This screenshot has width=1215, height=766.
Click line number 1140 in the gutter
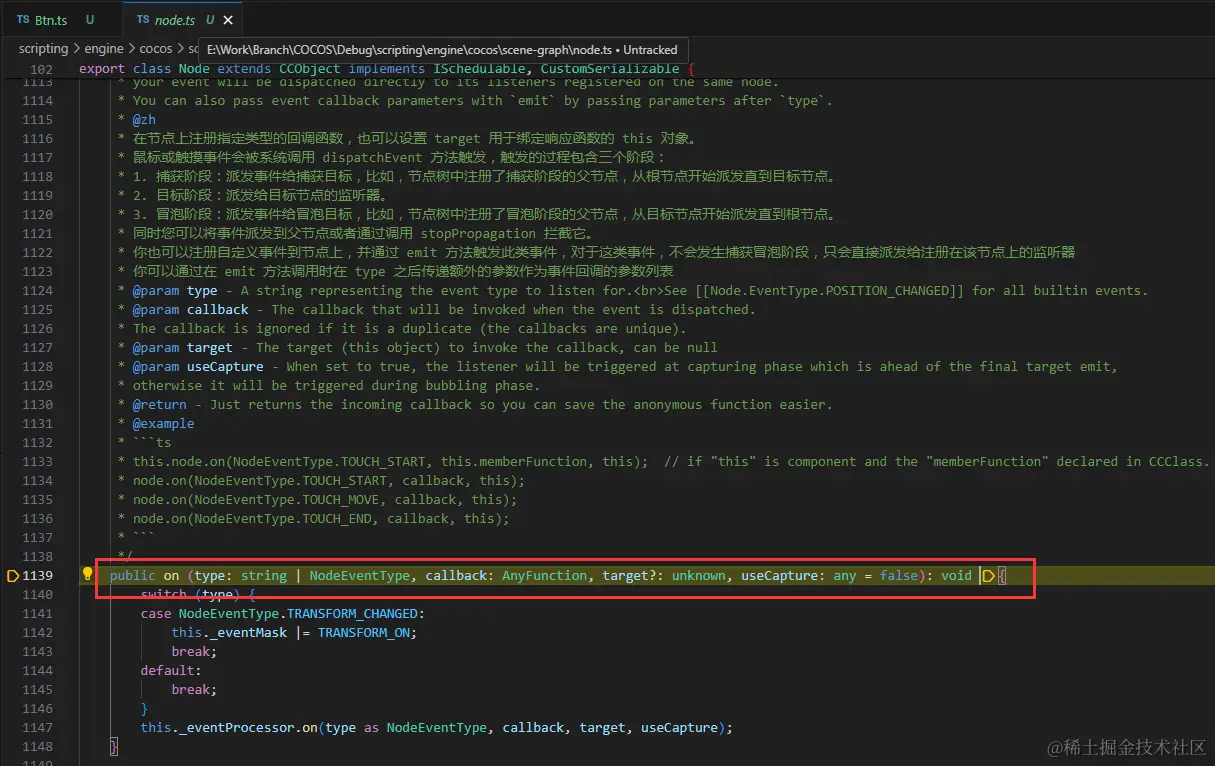37,595
